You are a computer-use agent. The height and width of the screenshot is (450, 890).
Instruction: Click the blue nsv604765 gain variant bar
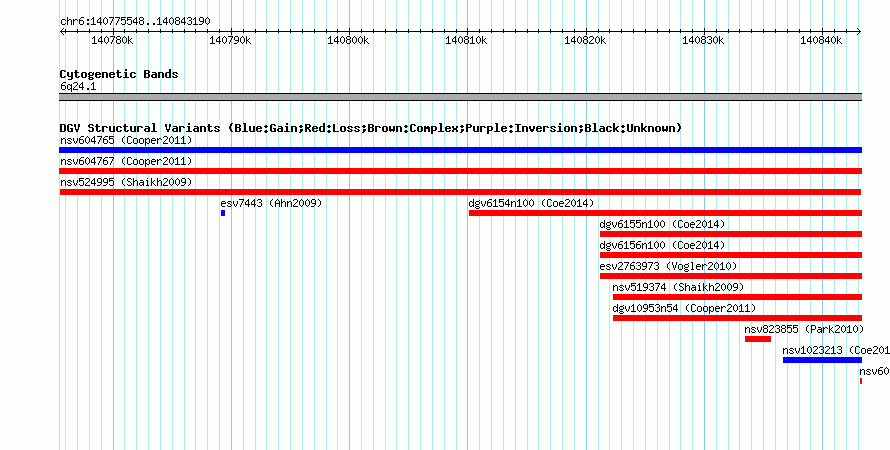(x=460, y=150)
